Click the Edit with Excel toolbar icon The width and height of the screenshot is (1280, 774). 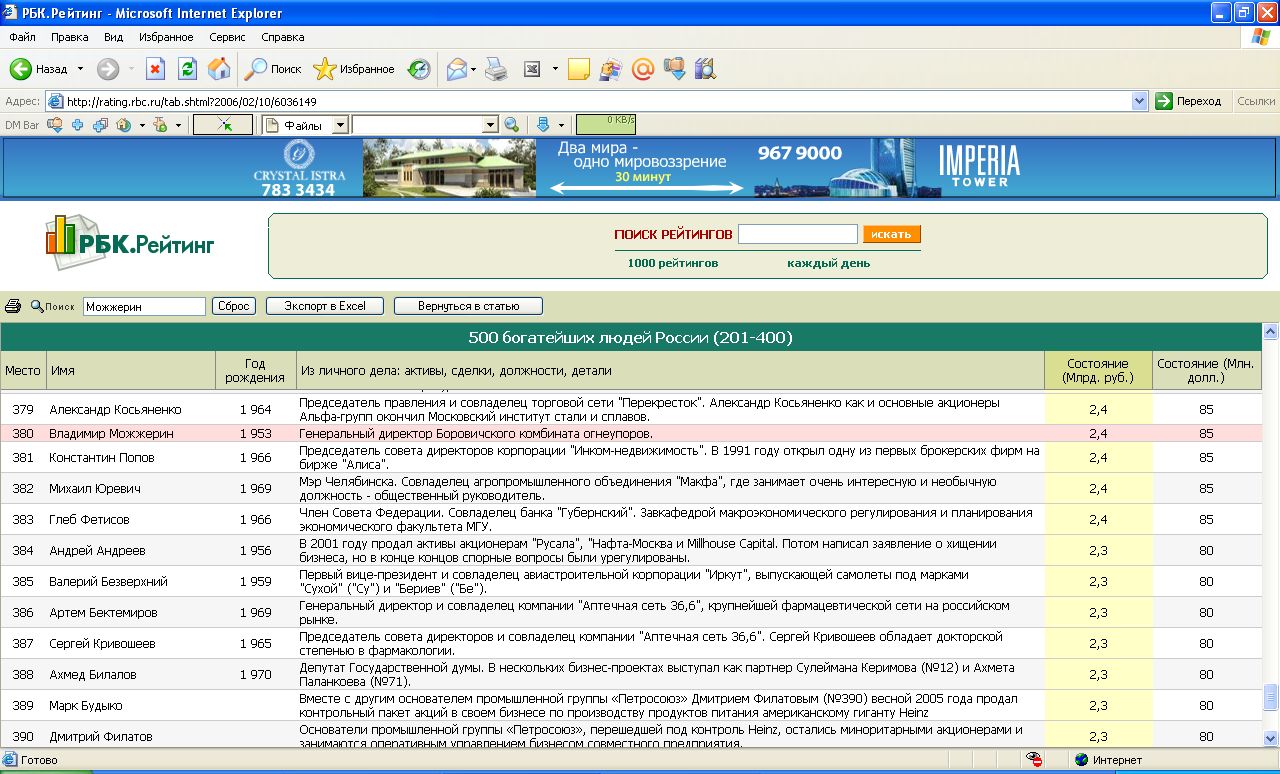coord(533,69)
